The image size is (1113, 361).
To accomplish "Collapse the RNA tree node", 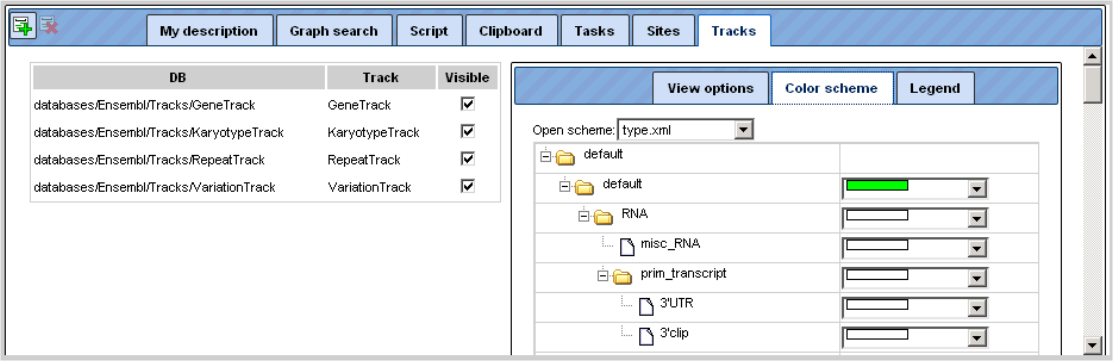I will click(584, 217).
